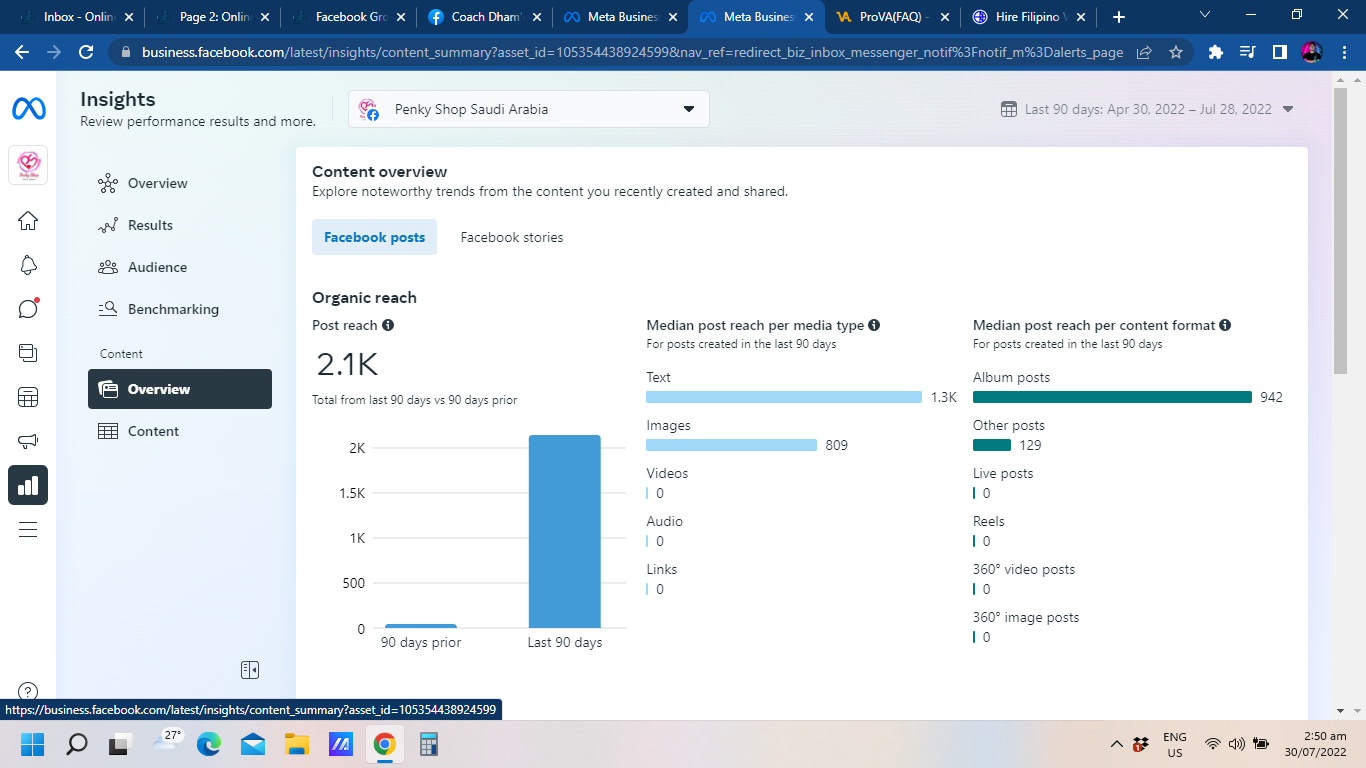Image resolution: width=1366 pixels, height=768 pixels.
Task: Click the Meta logo icon
Action: coord(28,109)
